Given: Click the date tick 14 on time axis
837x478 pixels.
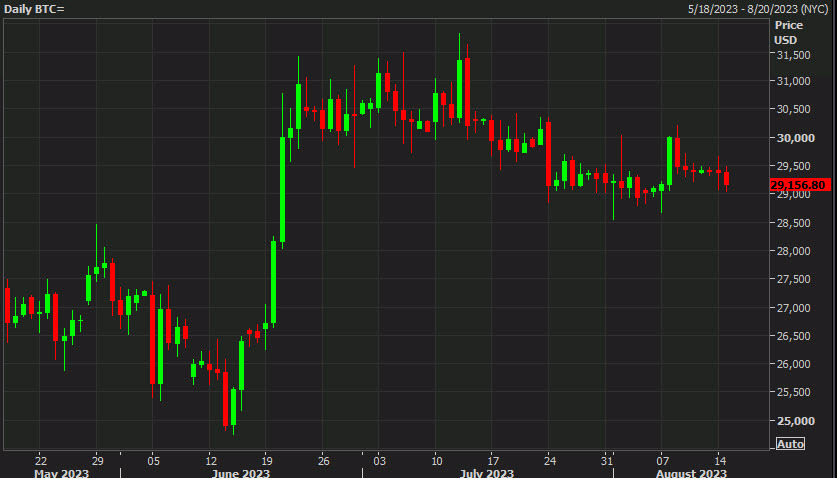Looking at the screenshot, I should (720, 461).
